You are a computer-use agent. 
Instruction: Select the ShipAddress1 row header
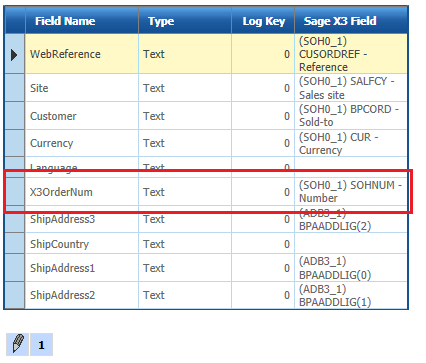point(15,268)
